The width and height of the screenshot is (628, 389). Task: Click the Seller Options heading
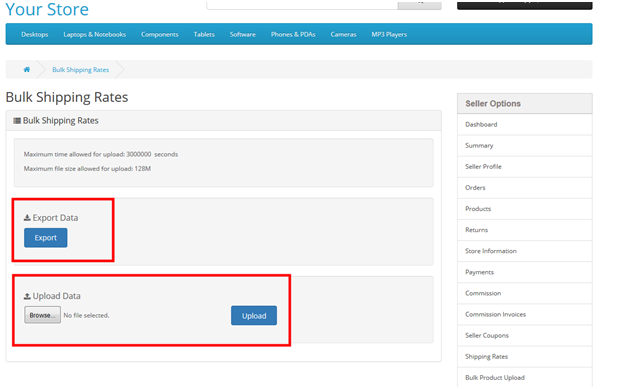[x=493, y=104]
